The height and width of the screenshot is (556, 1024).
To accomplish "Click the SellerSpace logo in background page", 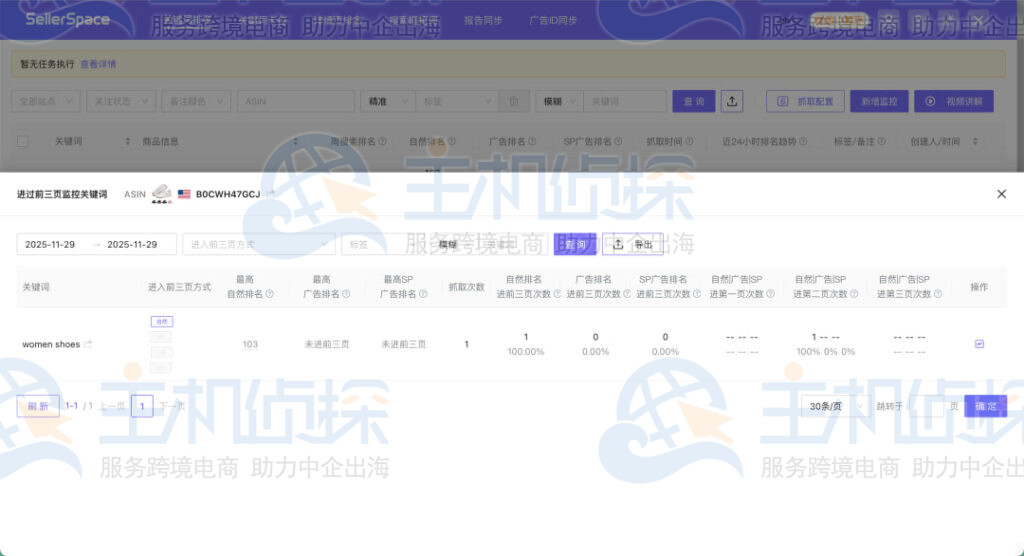I will (67, 20).
